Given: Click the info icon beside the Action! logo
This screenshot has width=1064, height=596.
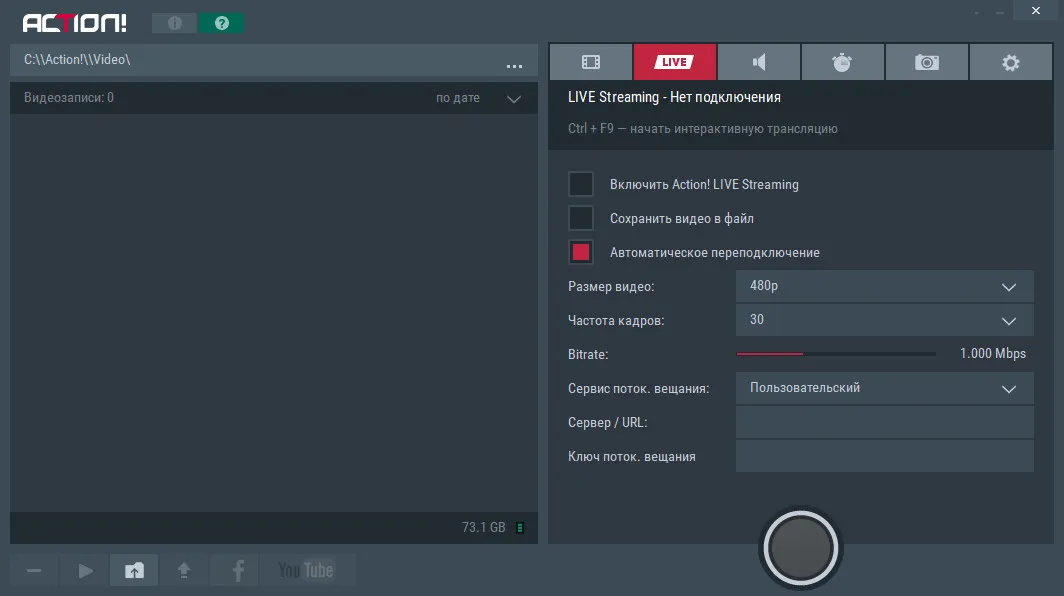Looking at the screenshot, I should tap(174, 23).
